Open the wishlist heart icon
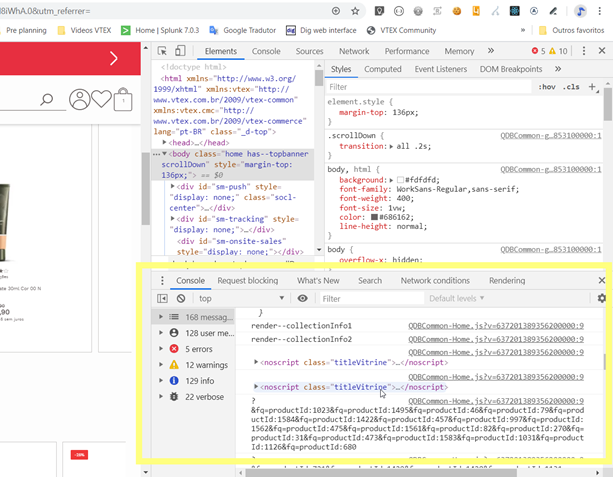The width and height of the screenshot is (613, 477). click(x=101, y=100)
